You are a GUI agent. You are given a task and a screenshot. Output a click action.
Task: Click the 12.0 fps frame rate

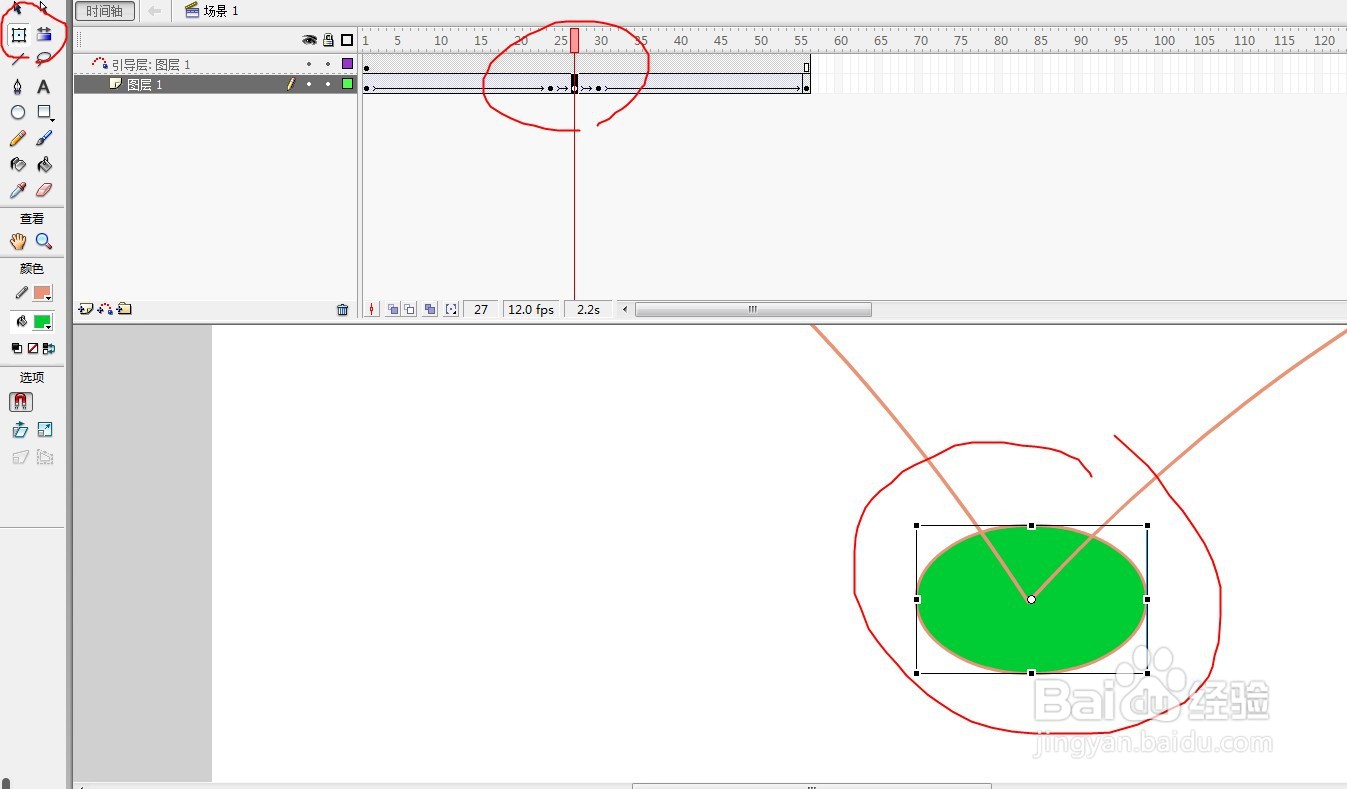[x=531, y=310]
